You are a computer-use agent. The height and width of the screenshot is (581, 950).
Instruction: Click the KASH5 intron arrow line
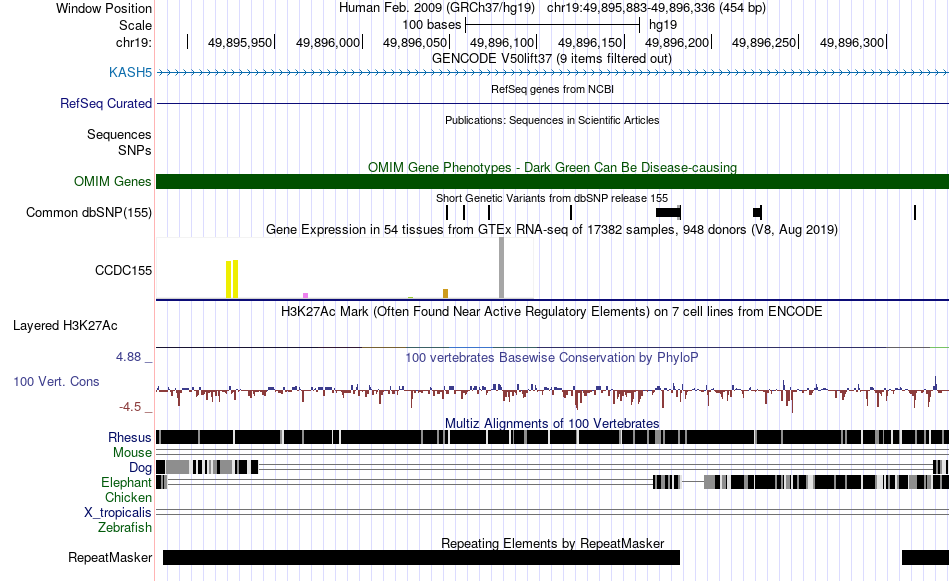(553, 73)
